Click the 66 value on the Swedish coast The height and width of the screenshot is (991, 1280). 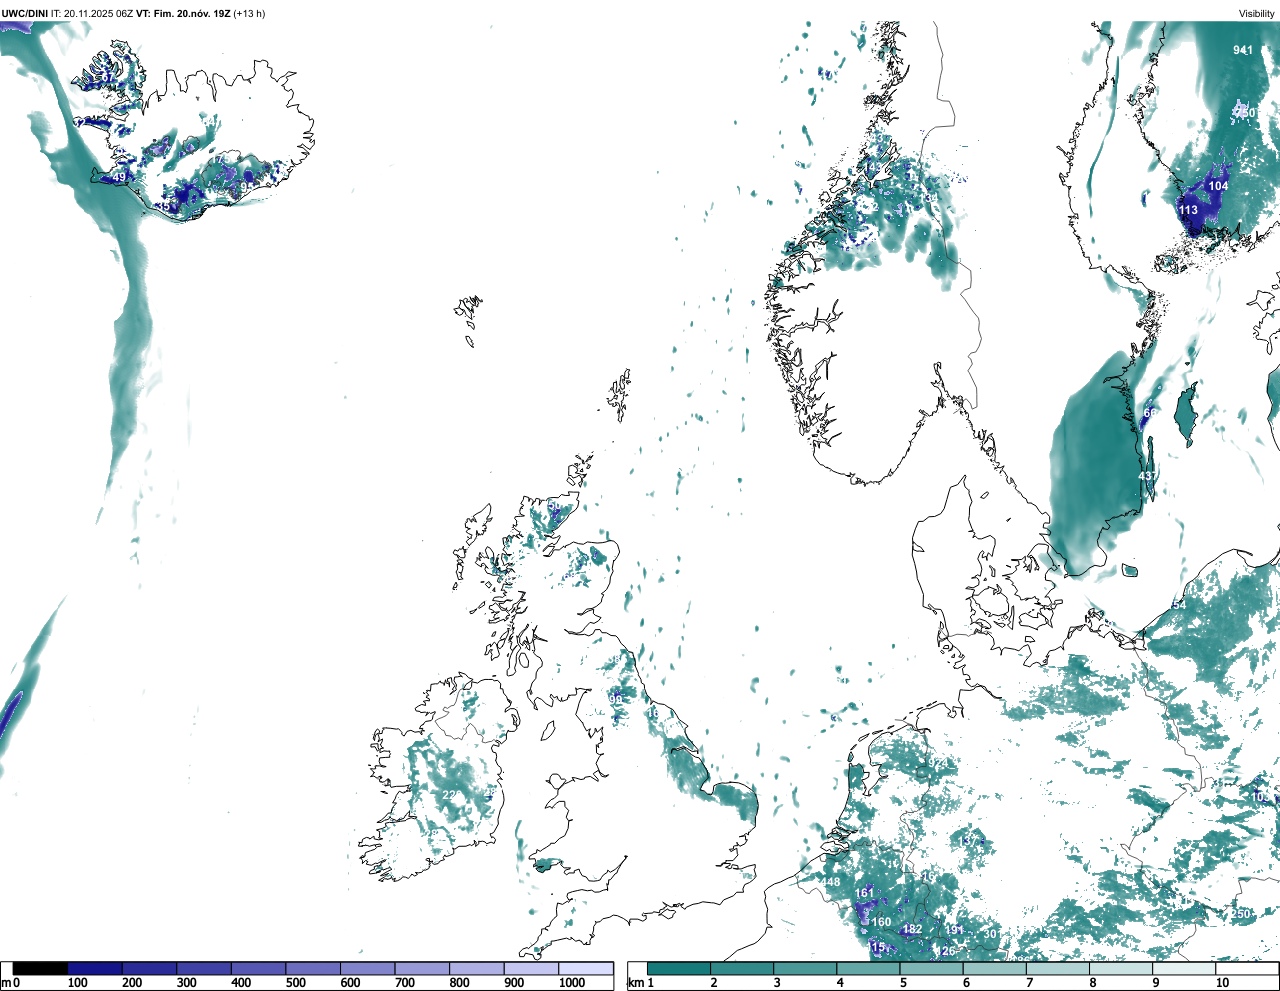pyautogui.click(x=1150, y=413)
